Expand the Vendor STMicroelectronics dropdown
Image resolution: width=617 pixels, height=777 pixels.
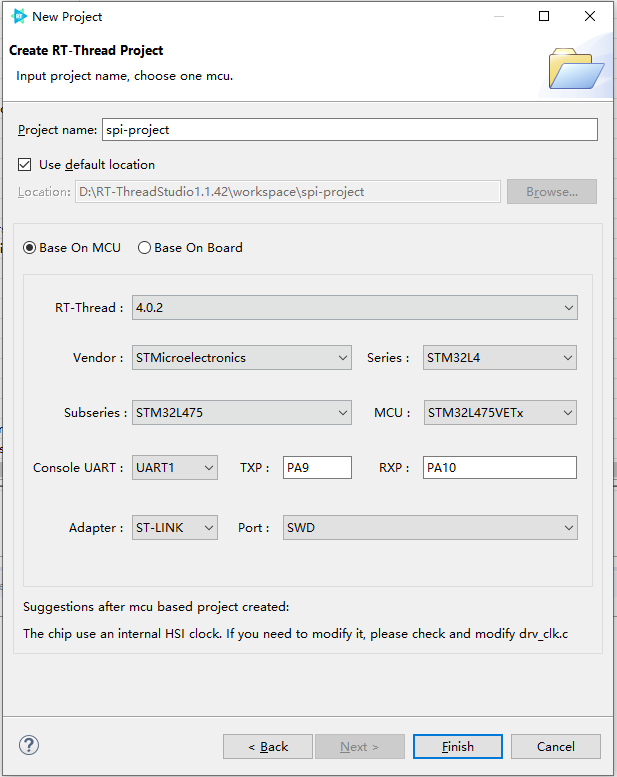click(242, 358)
